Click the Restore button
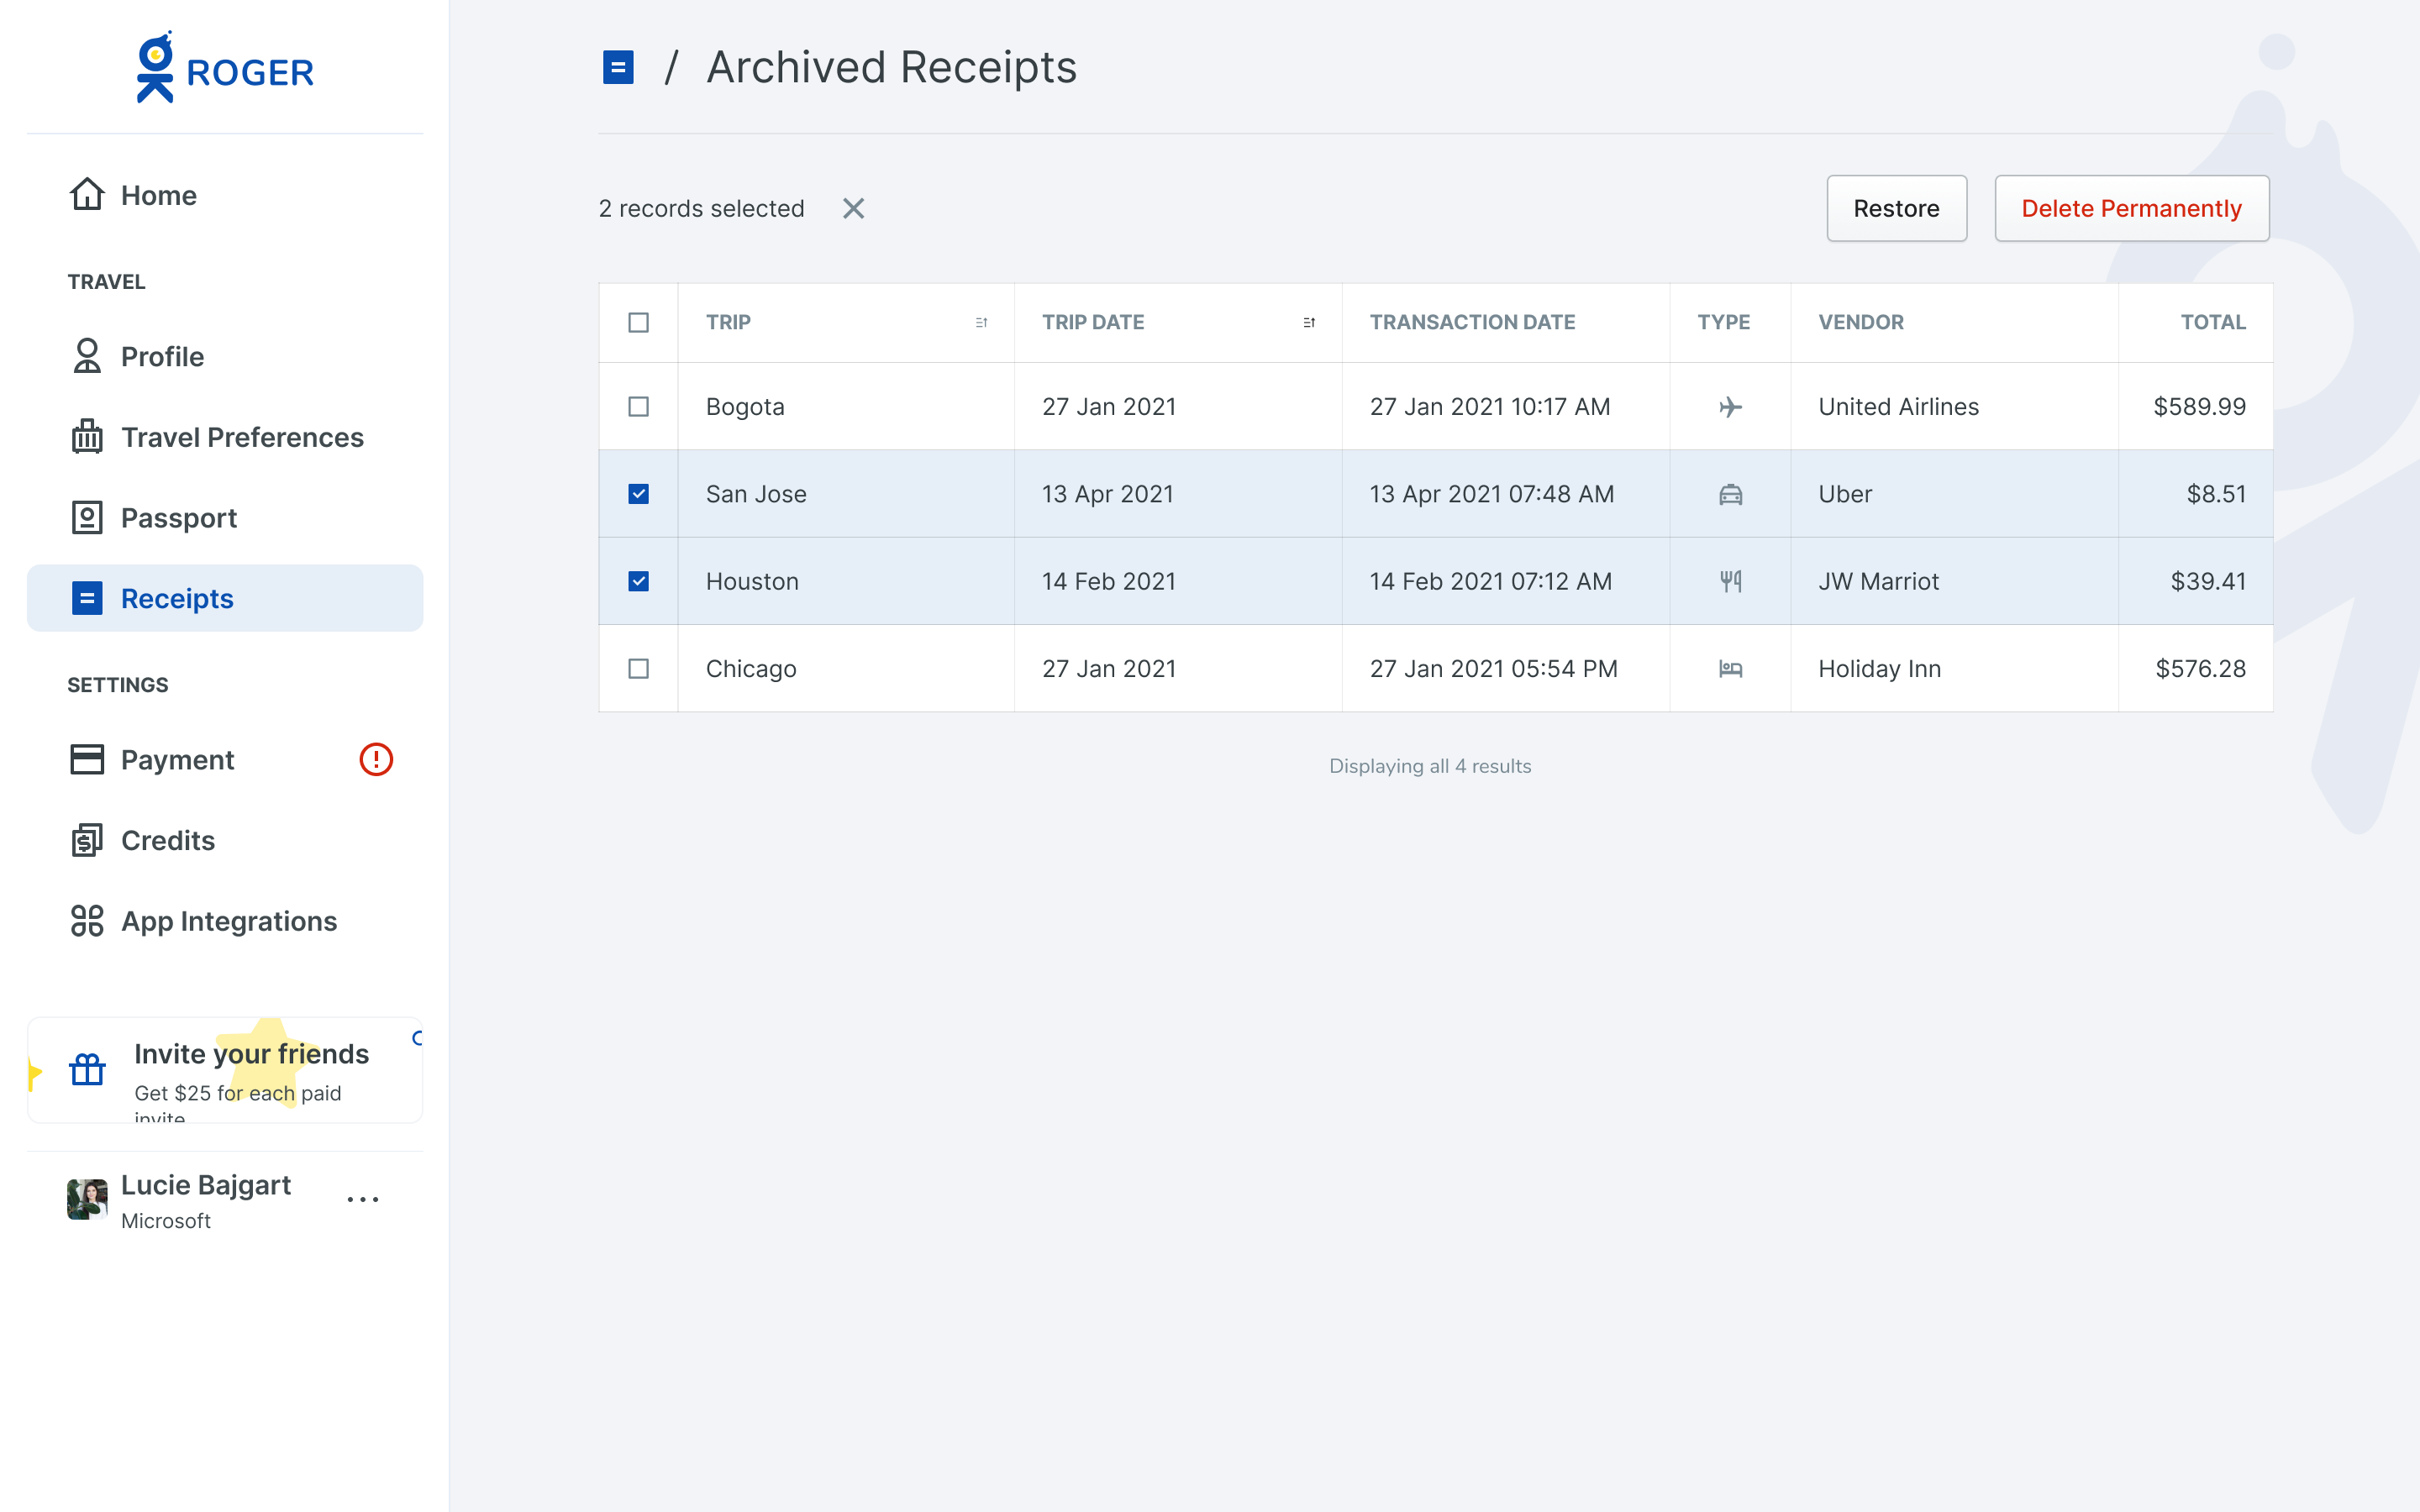 1896,208
